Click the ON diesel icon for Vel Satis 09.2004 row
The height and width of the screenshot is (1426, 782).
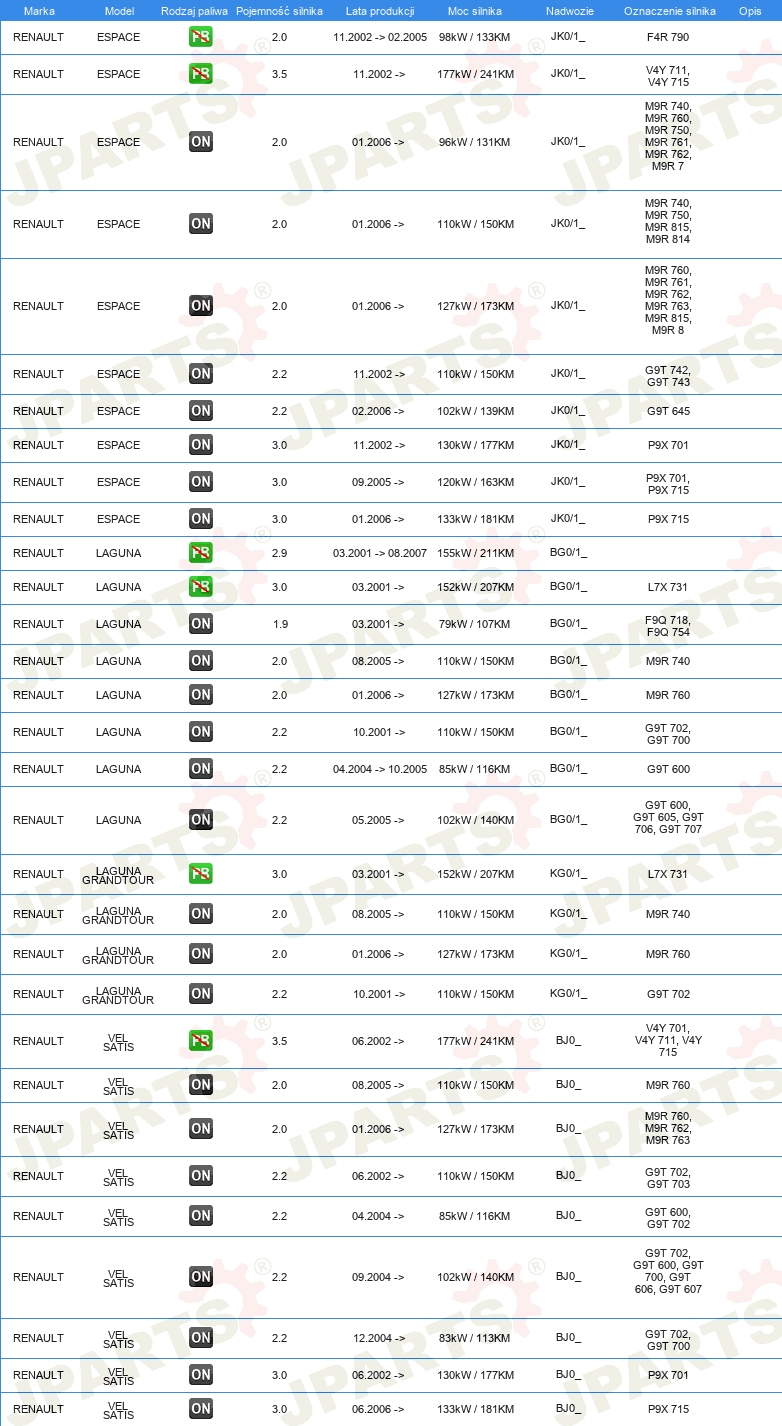point(201,1277)
